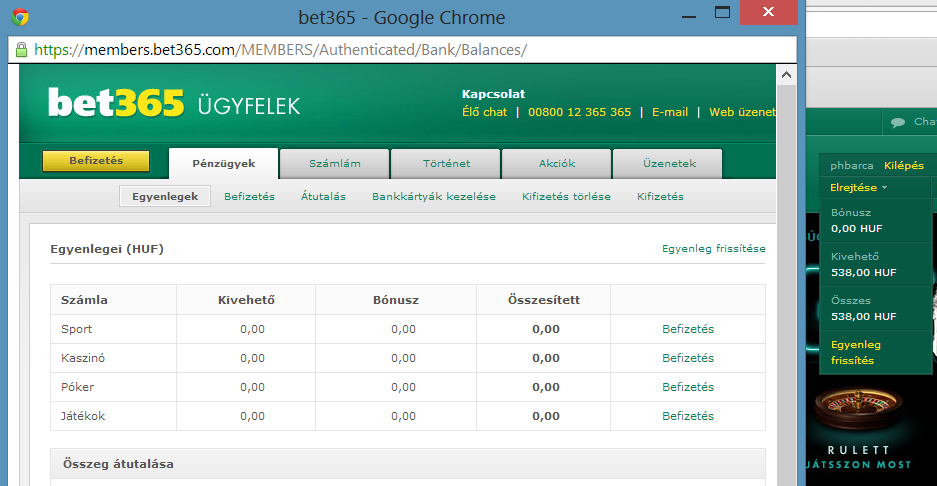The width and height of the screenshot is (937, 486).
Task: Open the Kifizetés submenu item
Action: click(x=660, y=196)
